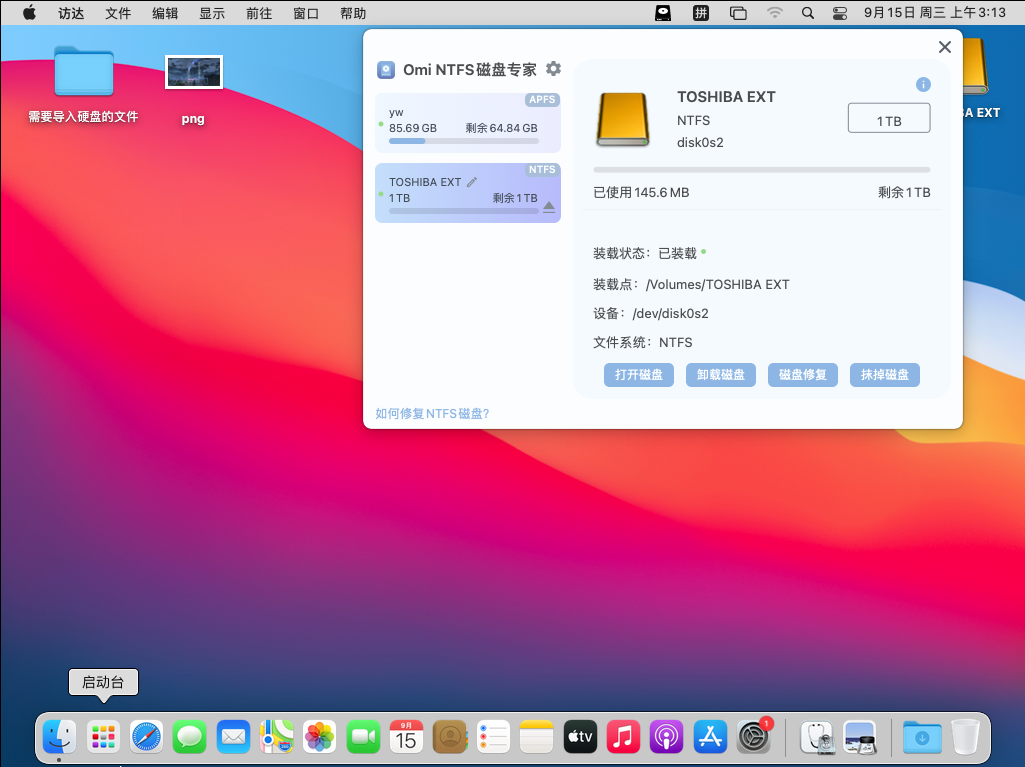Click the yellow TOSHIBA EXT drive image

click(x=622, y=119)
